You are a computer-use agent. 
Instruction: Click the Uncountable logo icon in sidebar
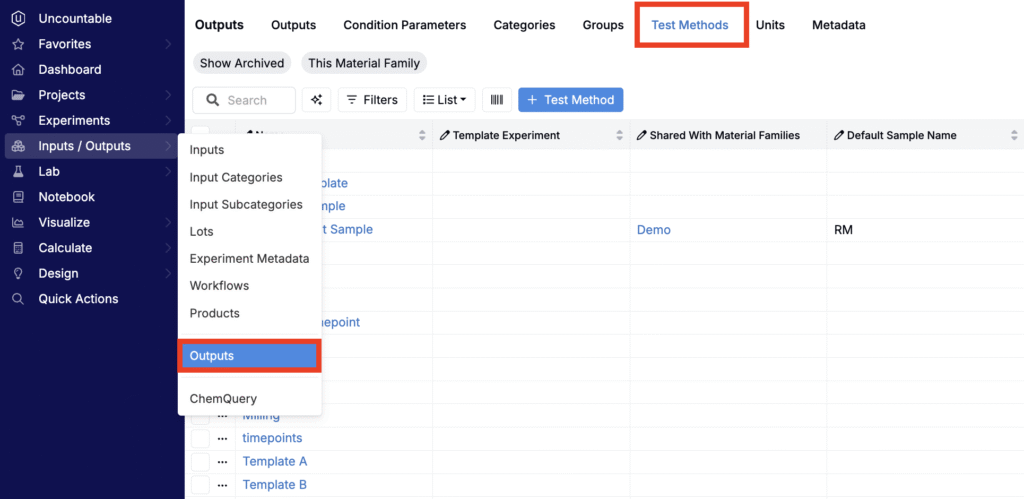17,18
